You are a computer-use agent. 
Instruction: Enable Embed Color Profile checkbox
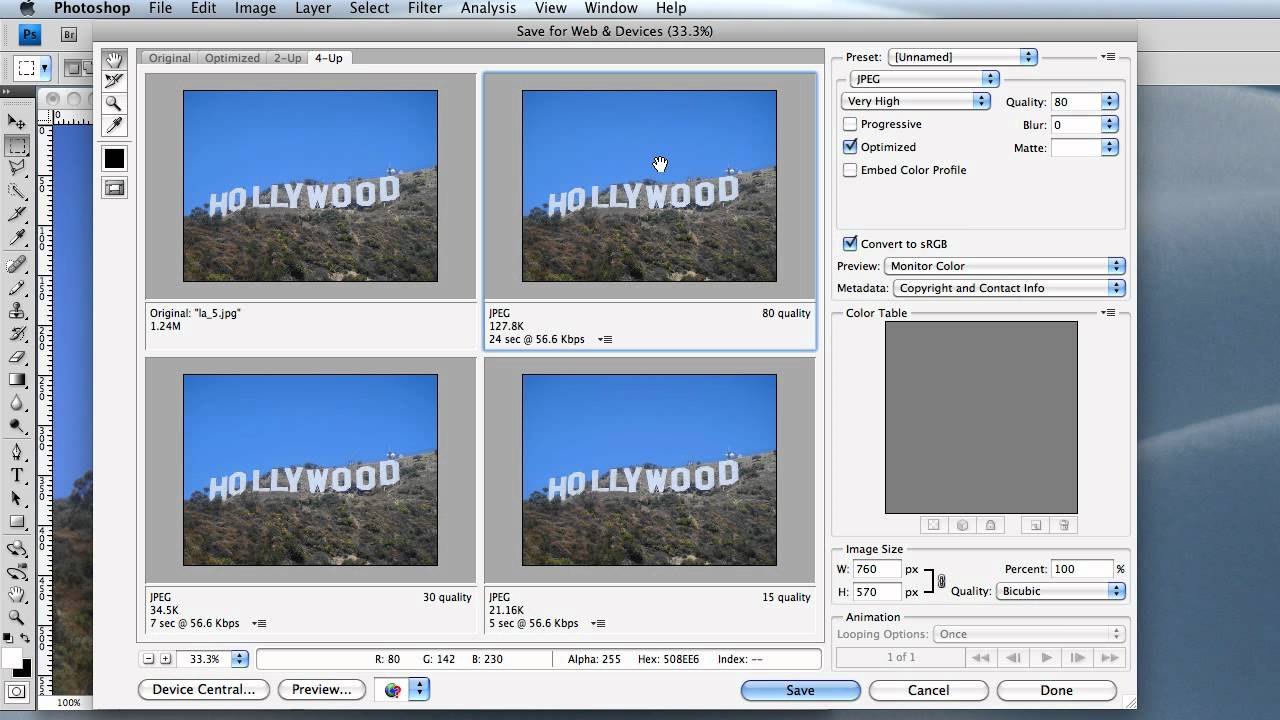click(850, 170)
